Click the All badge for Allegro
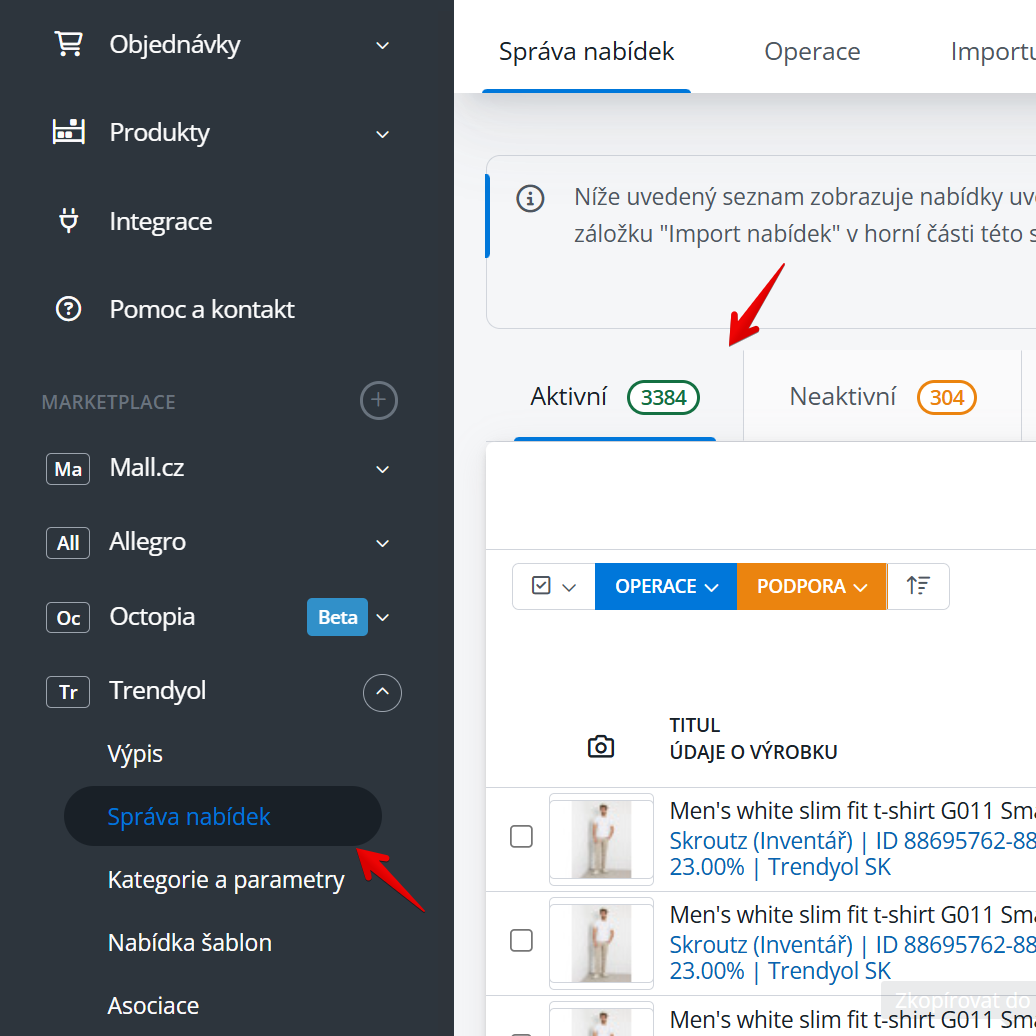Screen dimensions: 1036x1036 [x=68, y=542]
